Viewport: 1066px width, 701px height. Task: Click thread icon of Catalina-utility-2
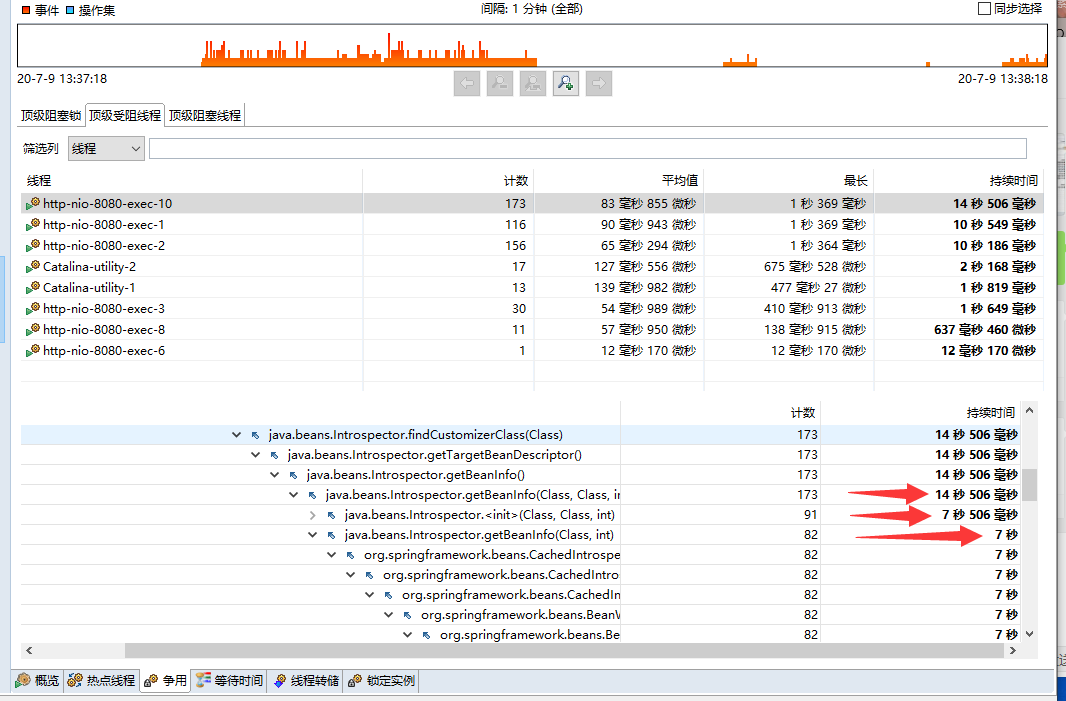click(33, 267)
